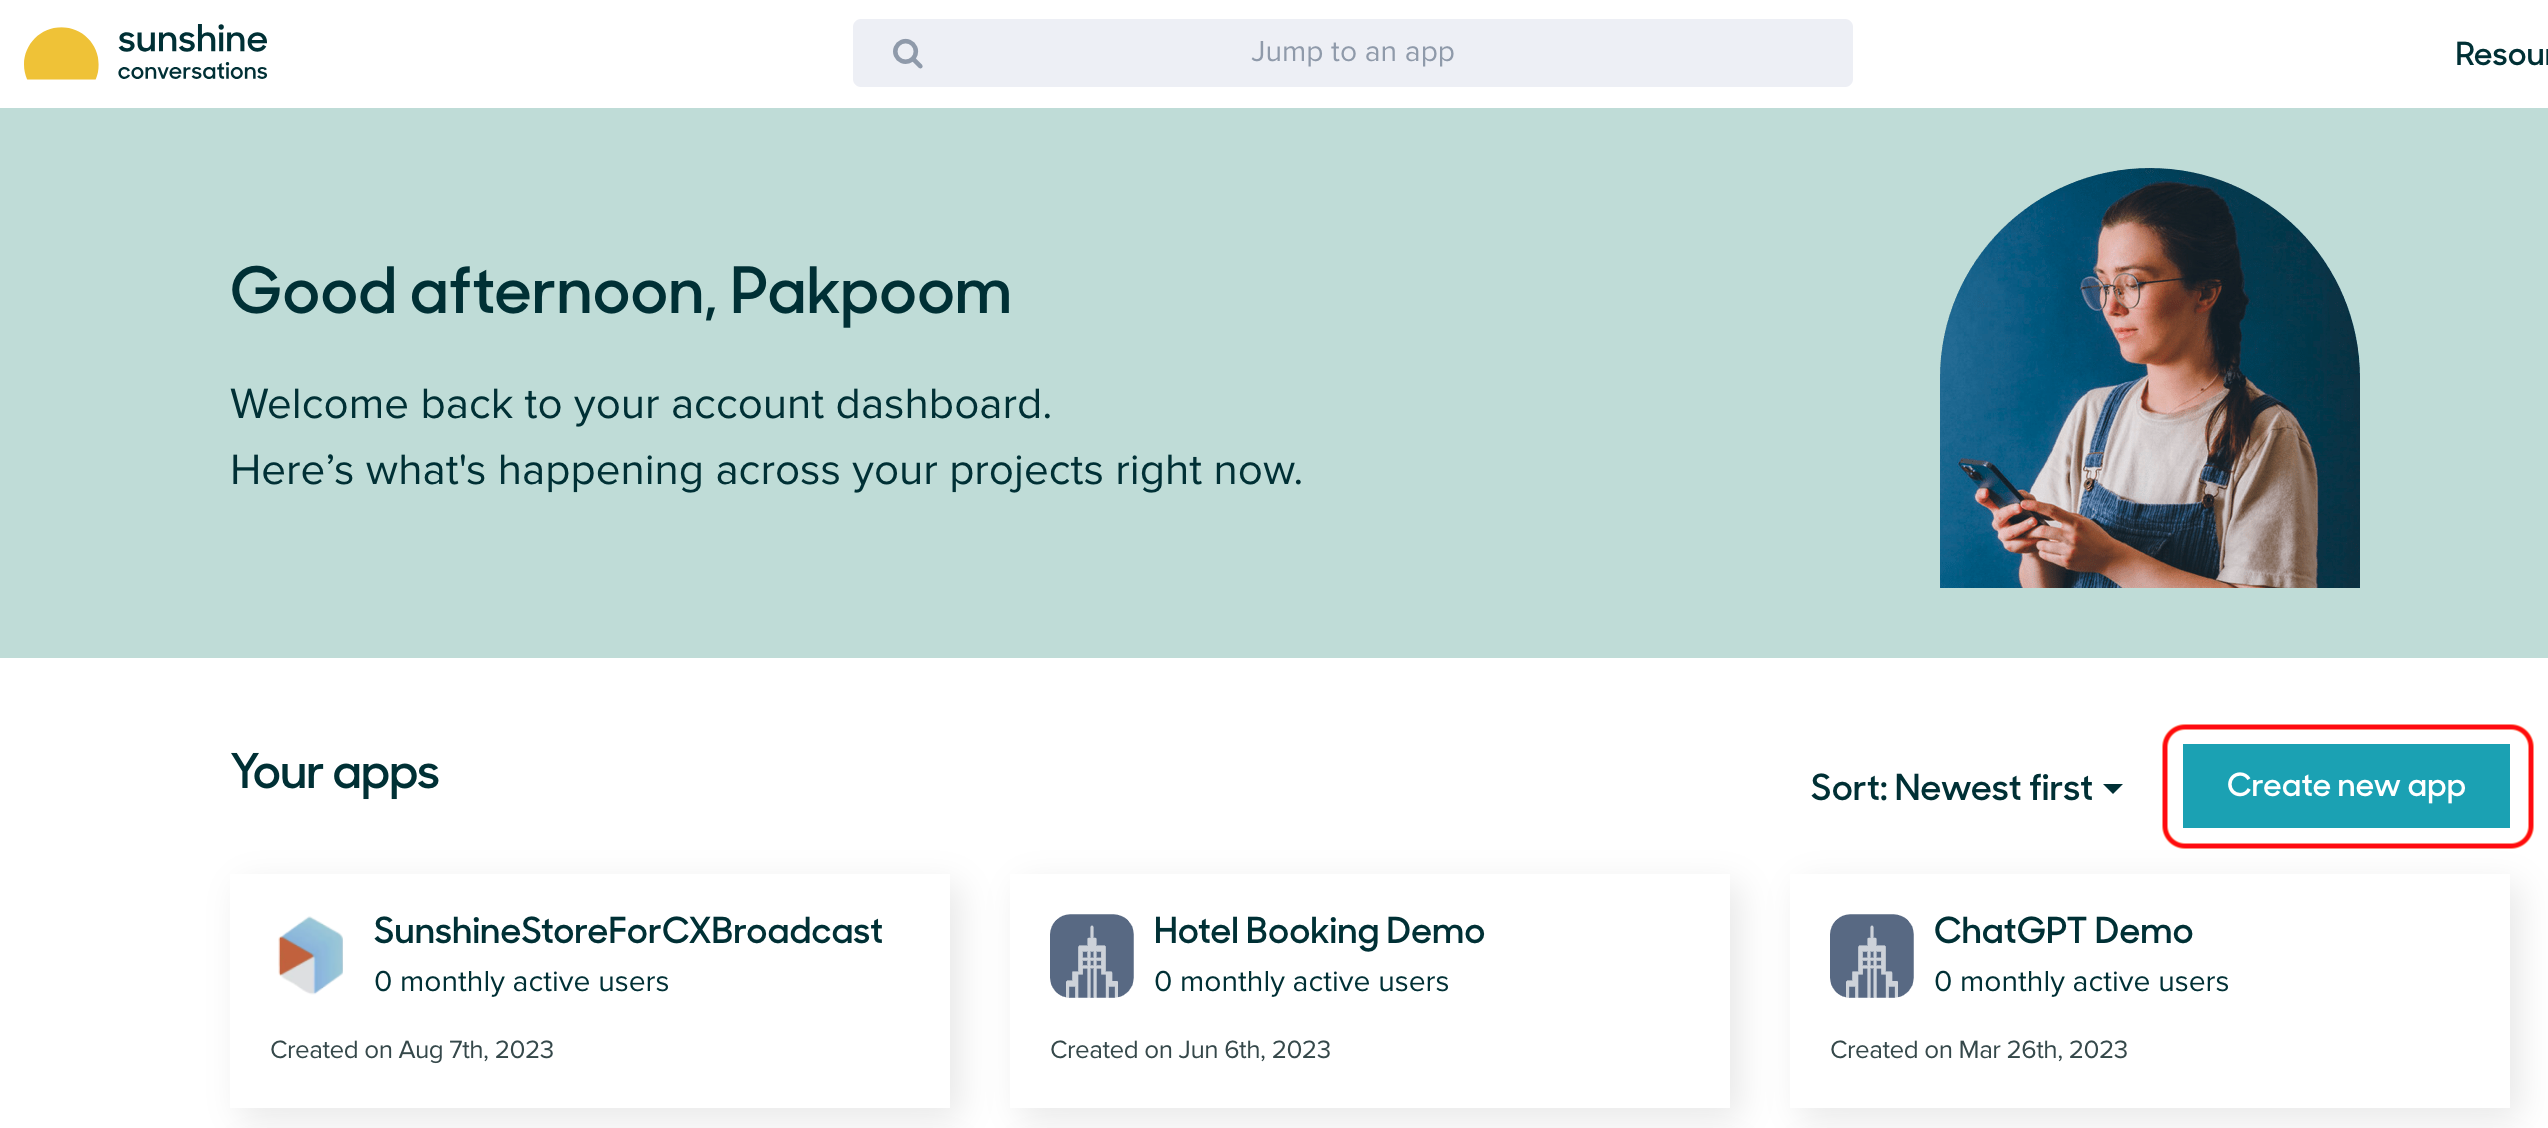Image resolution: width=2548 pixels, height=1128 pixels.
Task: Click monthly active users under SunshineStoreForCXBroadcast
Action: (521, 982)
